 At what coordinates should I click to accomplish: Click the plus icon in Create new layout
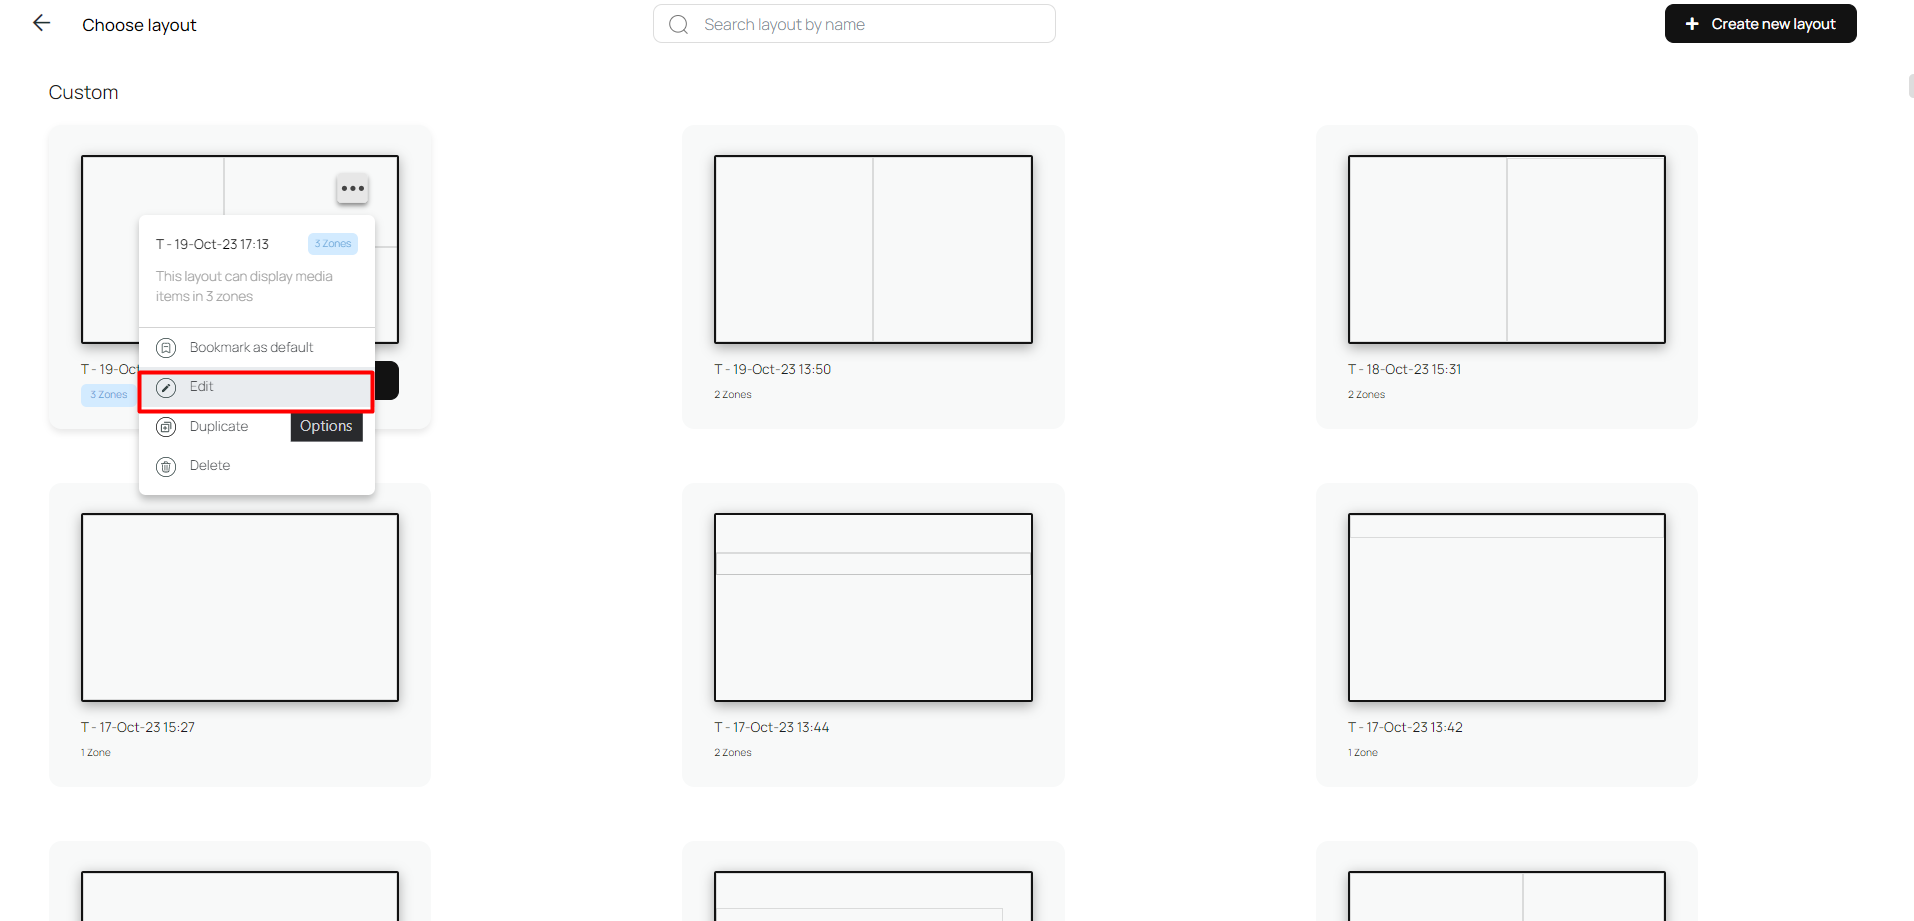1692,24
